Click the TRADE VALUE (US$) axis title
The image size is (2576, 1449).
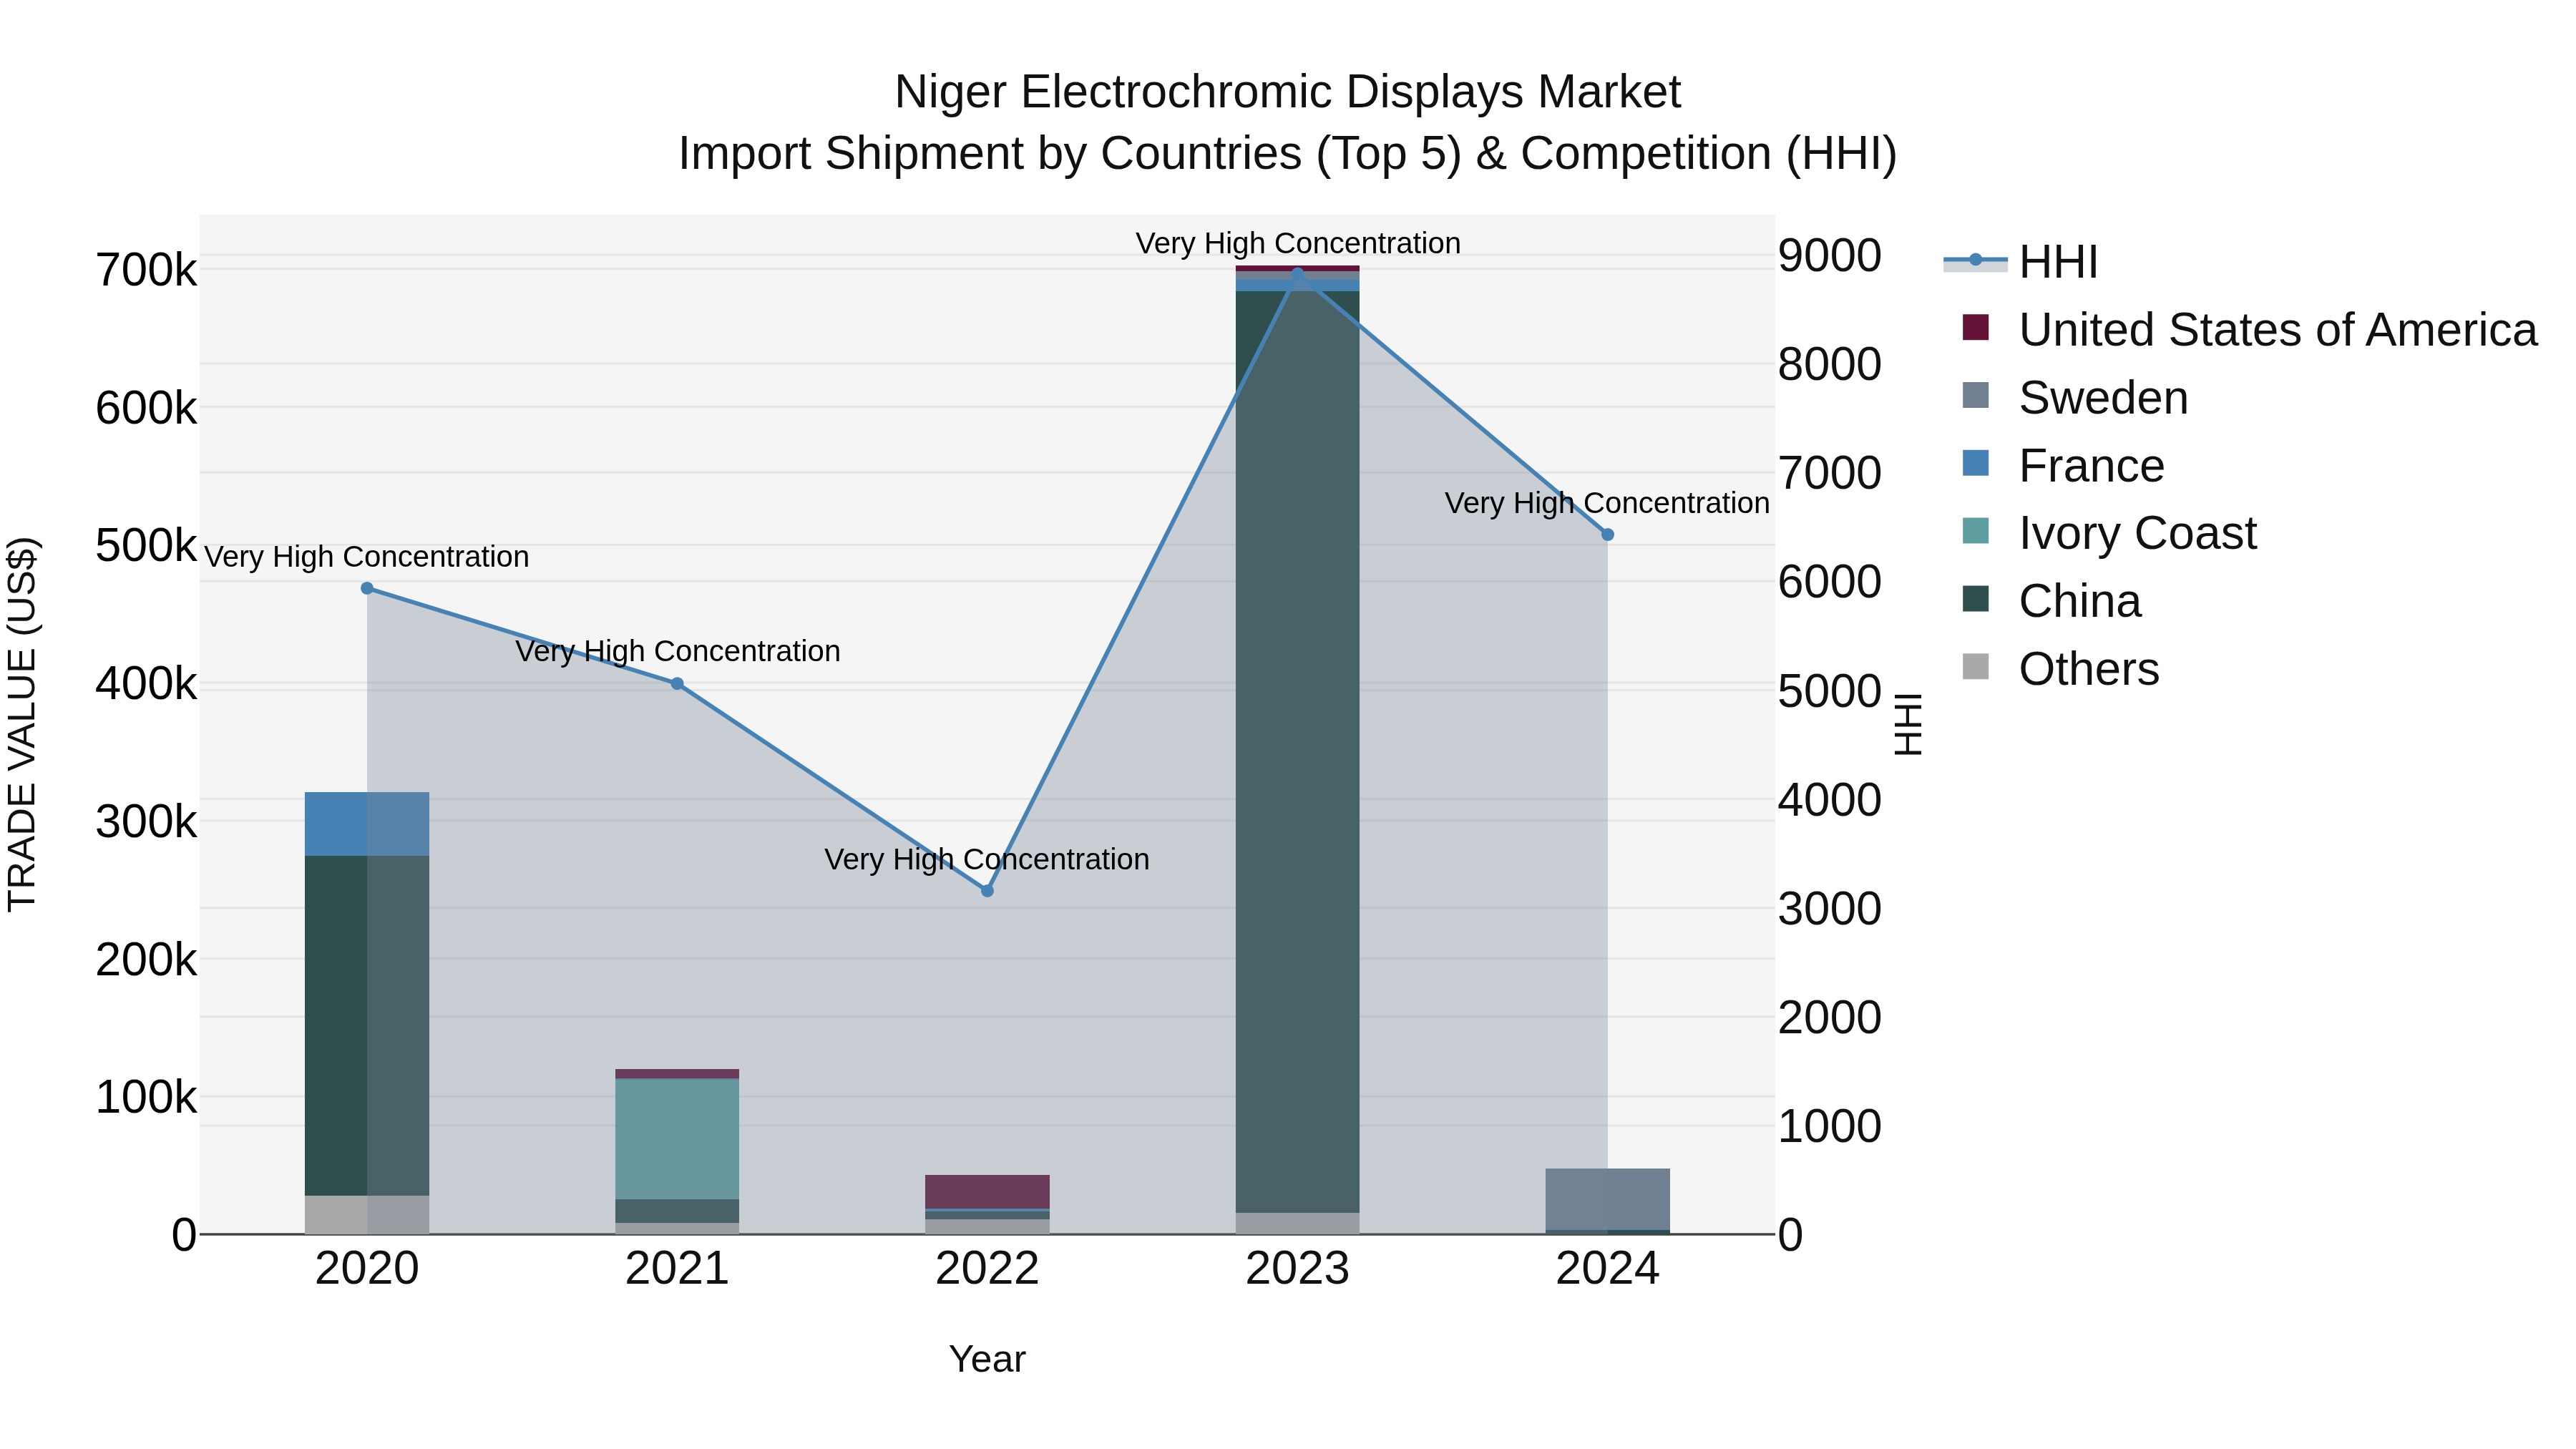coord(23,724)
